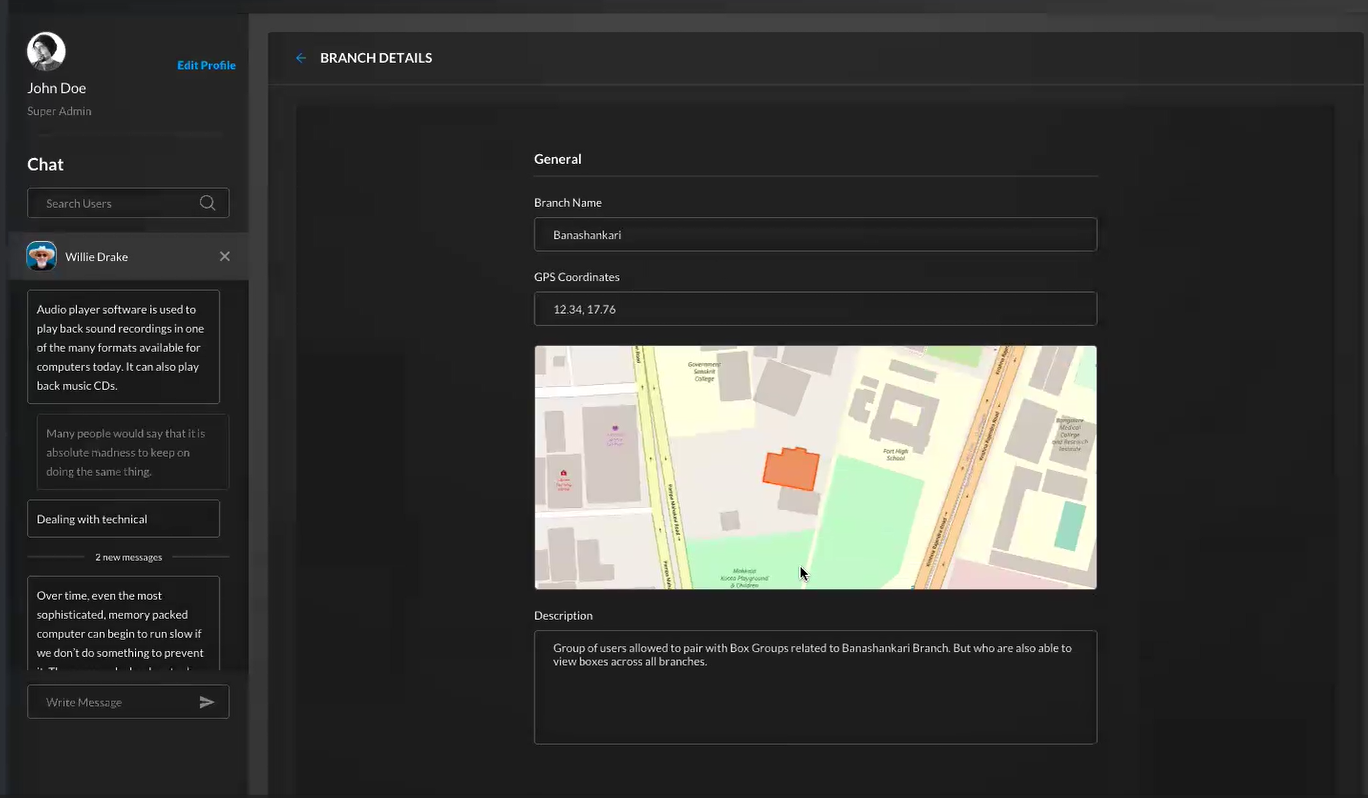Click the Willie Drake chat name
Viewport: 1368px width, 798px height.
(x=96, y=257)
